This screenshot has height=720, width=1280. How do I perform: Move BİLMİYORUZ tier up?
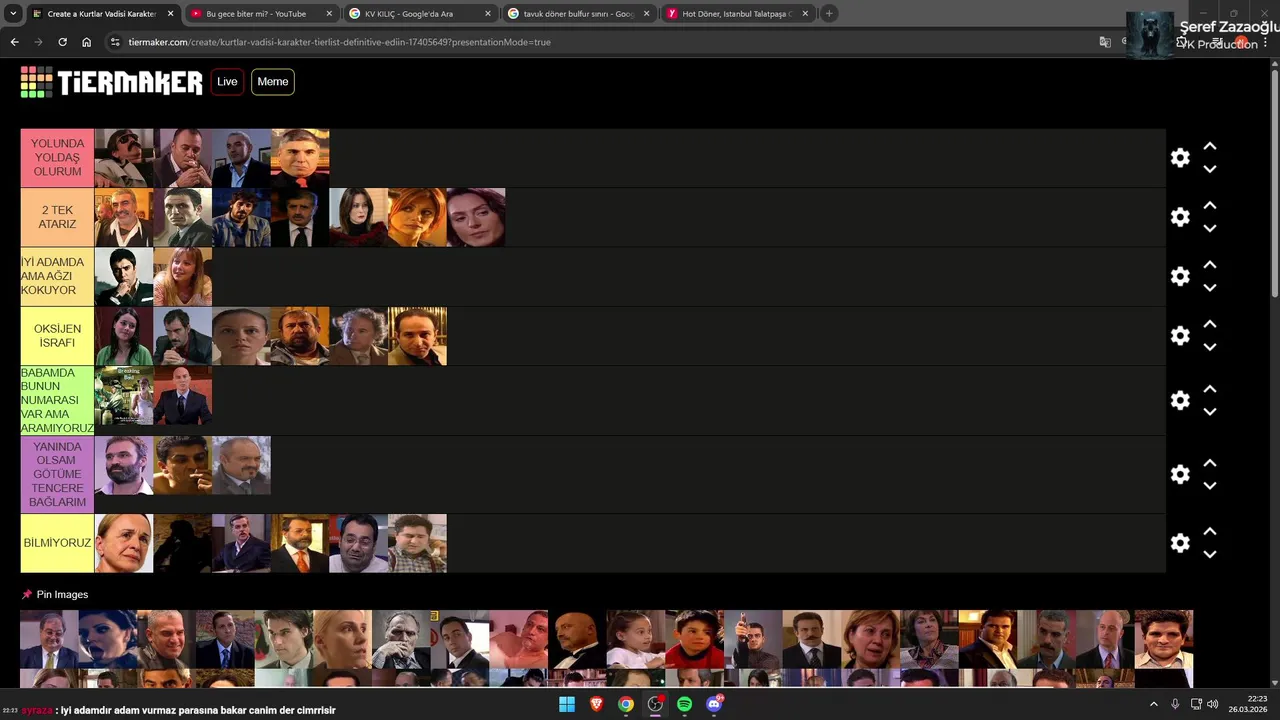click(1210, 531)
